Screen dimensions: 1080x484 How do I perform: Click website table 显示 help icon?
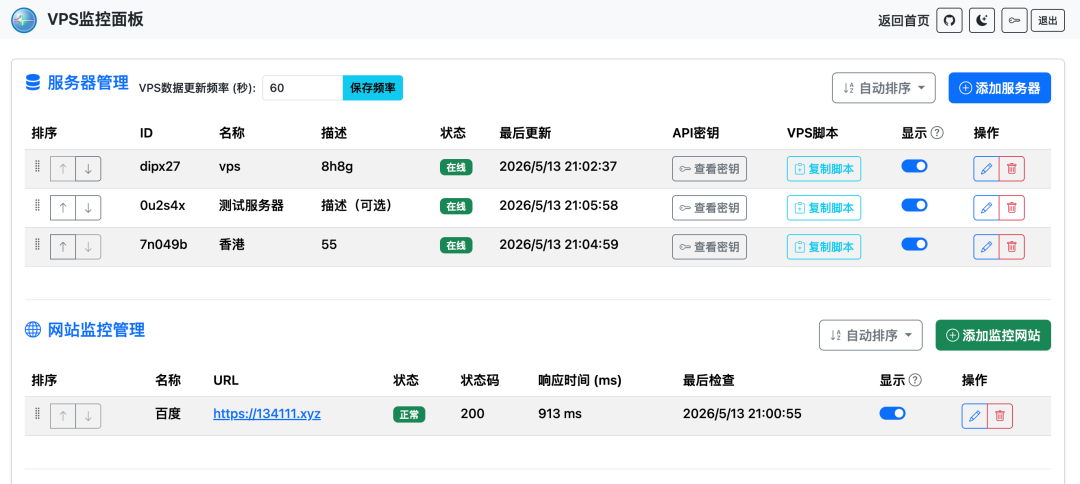coord(915,379)
